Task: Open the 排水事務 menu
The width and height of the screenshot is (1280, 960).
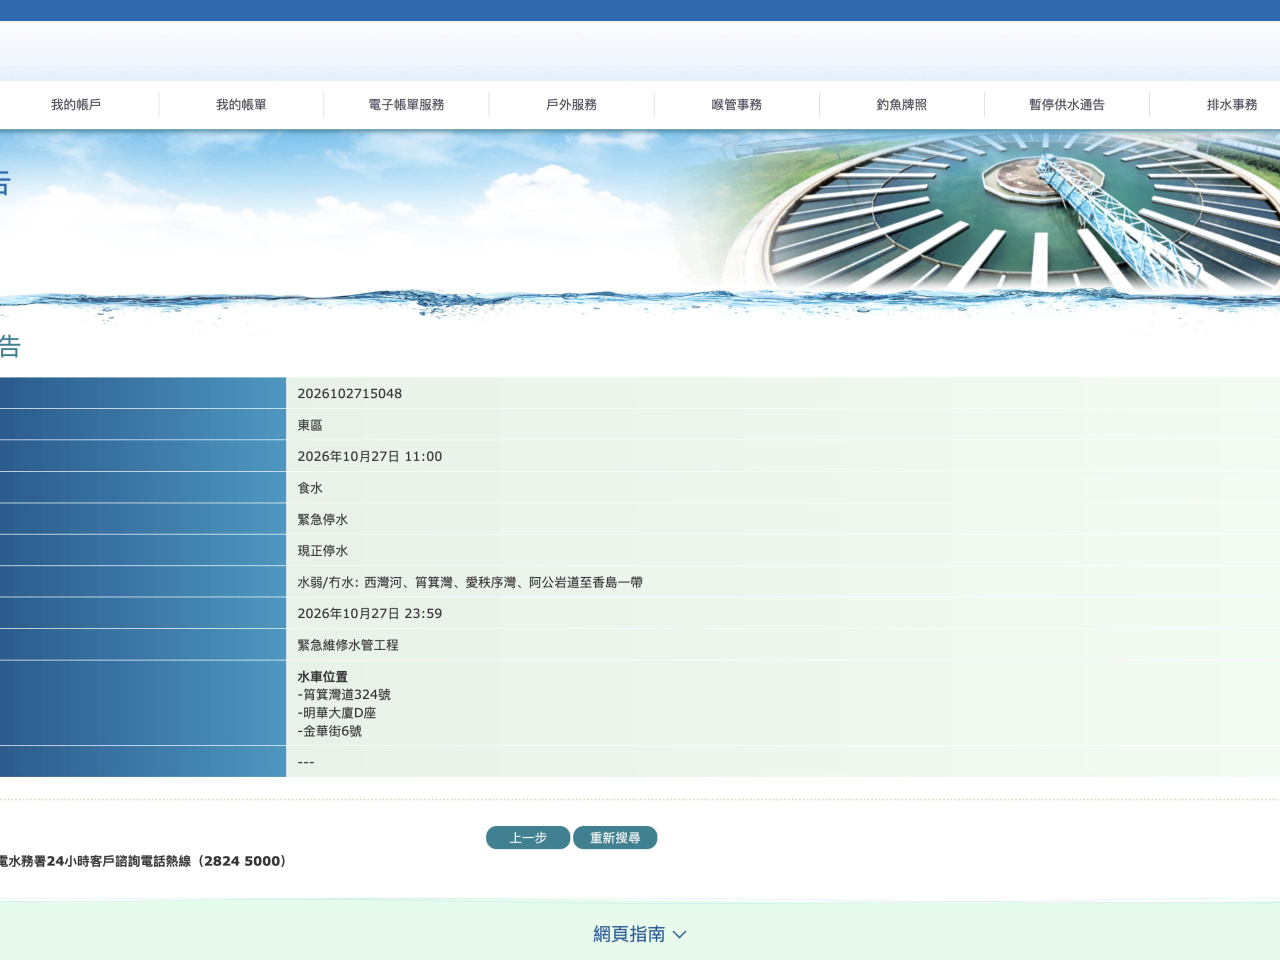Action: click(1232, 105)
